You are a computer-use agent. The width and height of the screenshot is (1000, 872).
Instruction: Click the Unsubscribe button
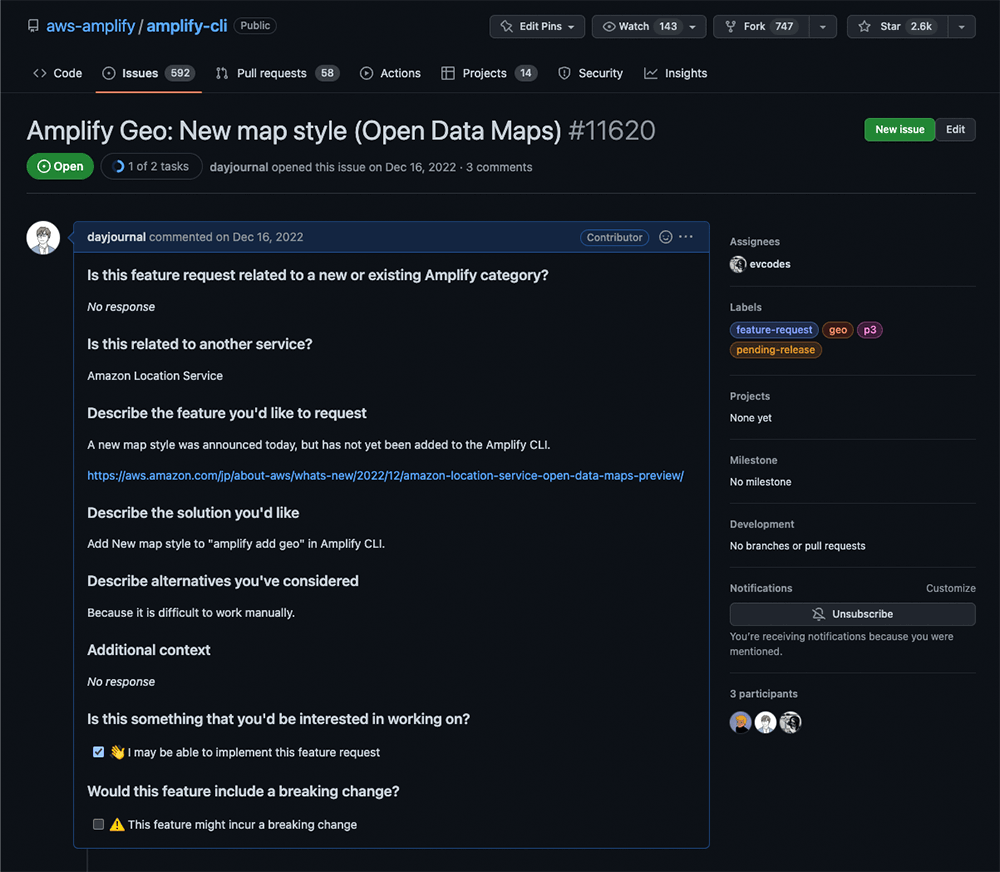coord(852,614)
